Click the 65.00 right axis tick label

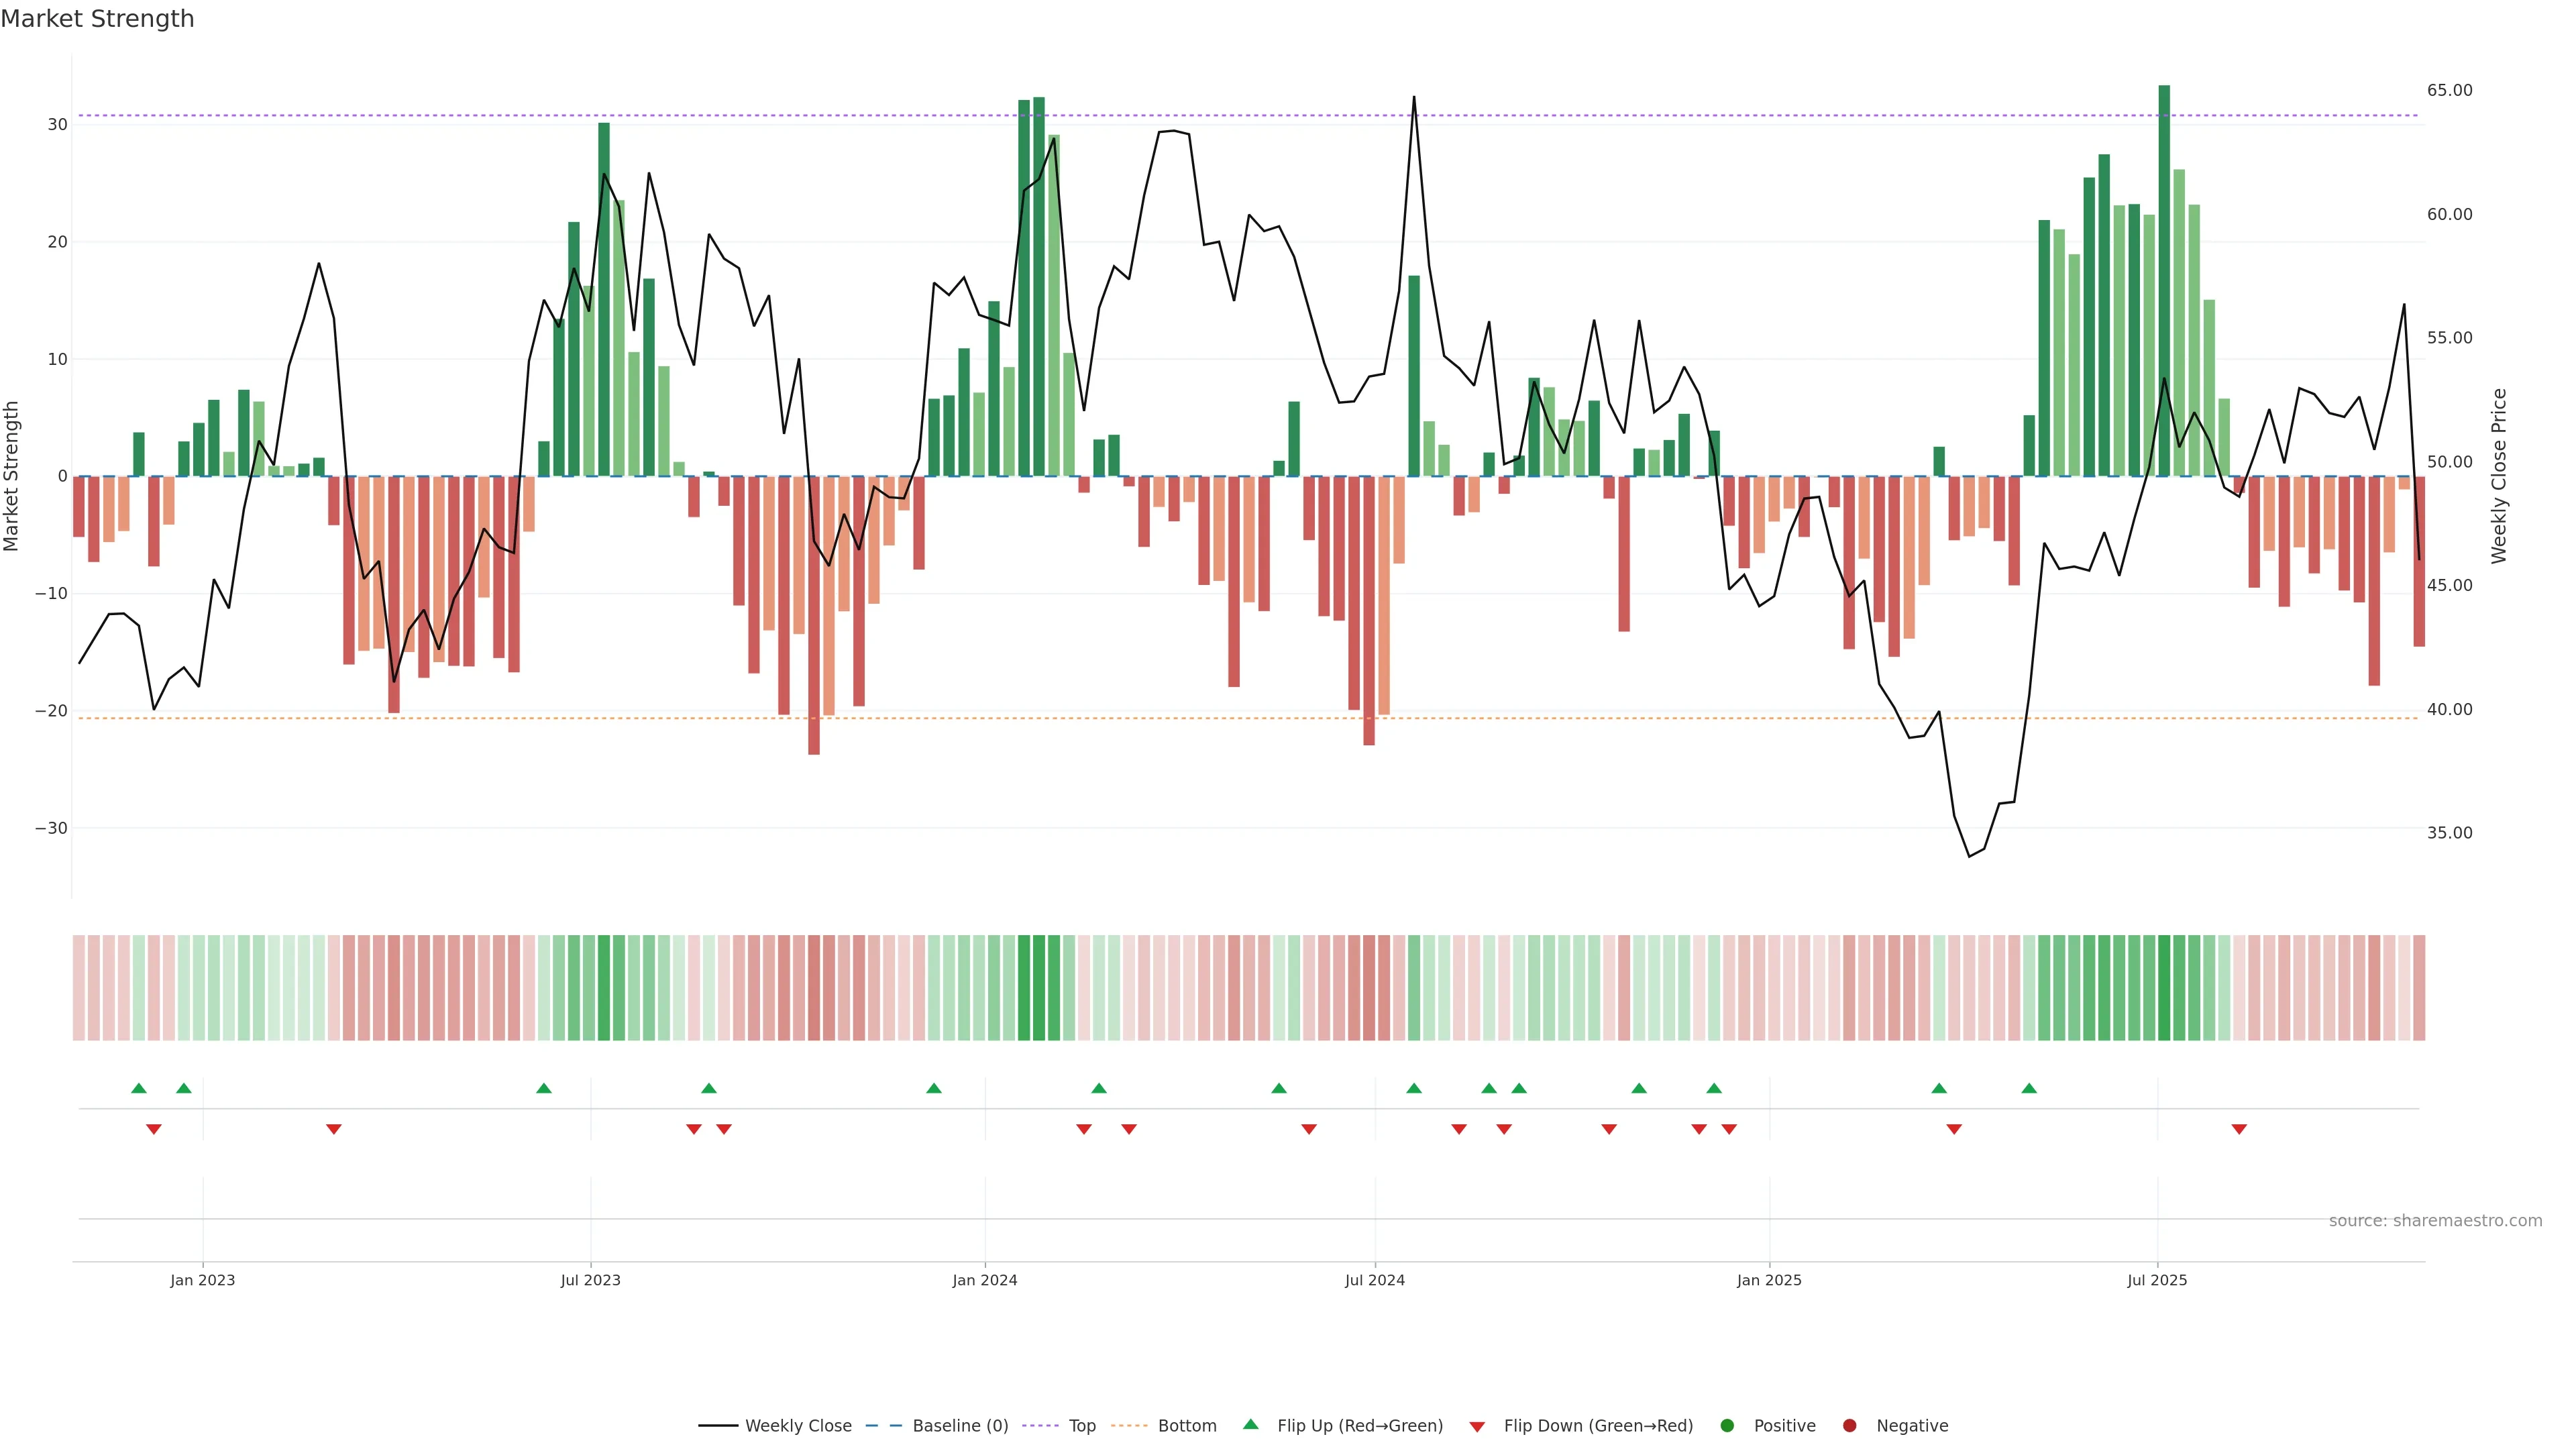pyautogui.click(x=2449, y=90)
